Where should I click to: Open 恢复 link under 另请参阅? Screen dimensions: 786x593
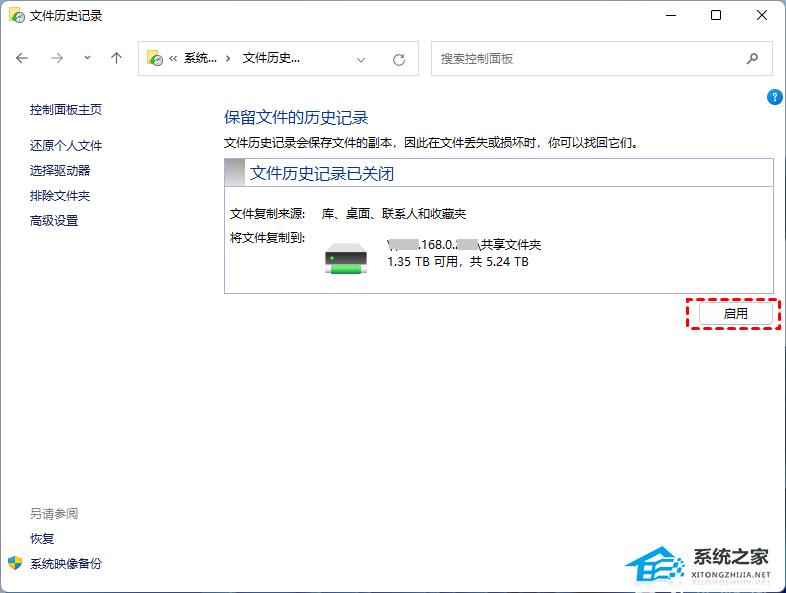coord(42,539)
